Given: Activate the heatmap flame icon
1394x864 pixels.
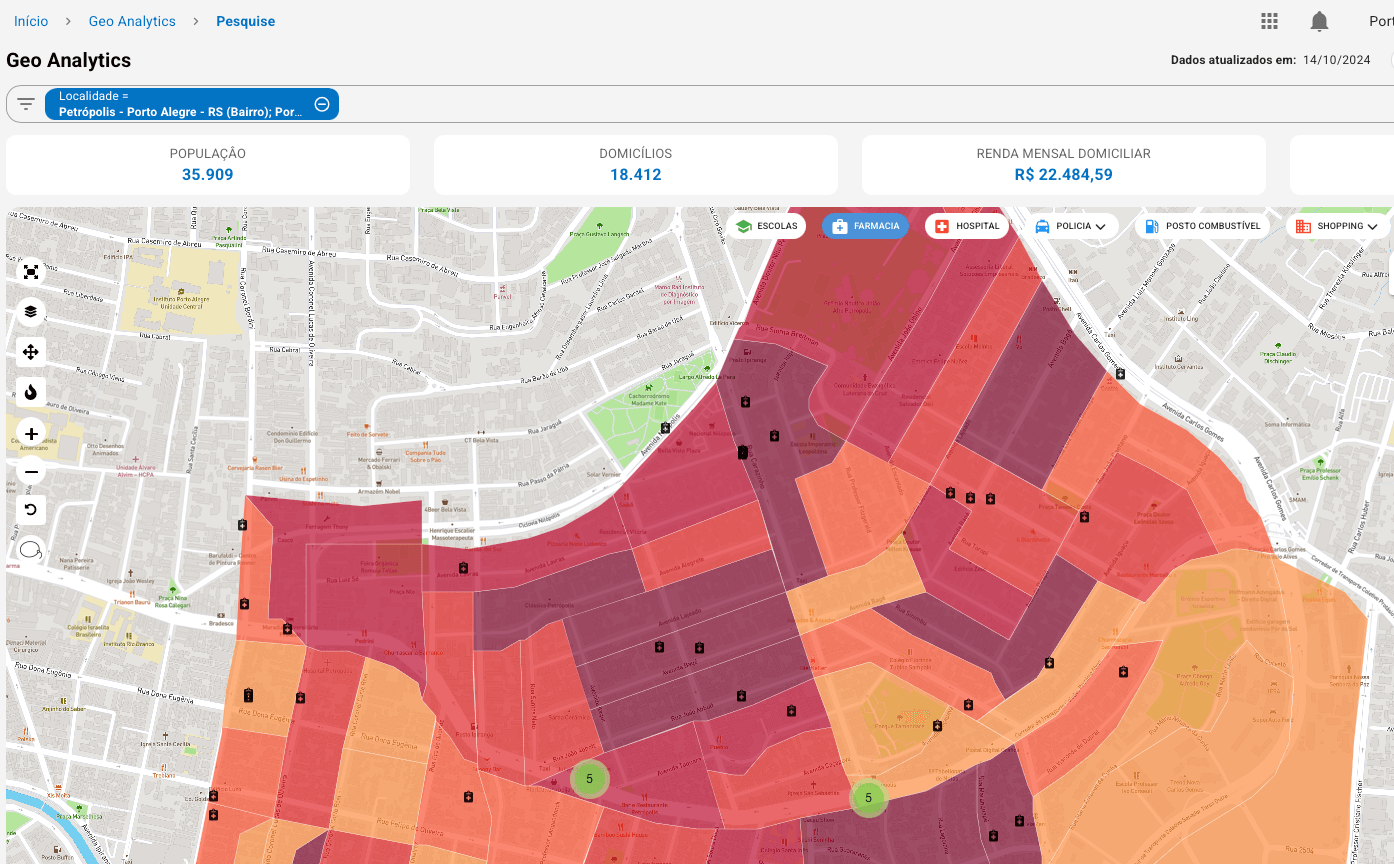Looking at the screenshot, I should tap(31, 392).
